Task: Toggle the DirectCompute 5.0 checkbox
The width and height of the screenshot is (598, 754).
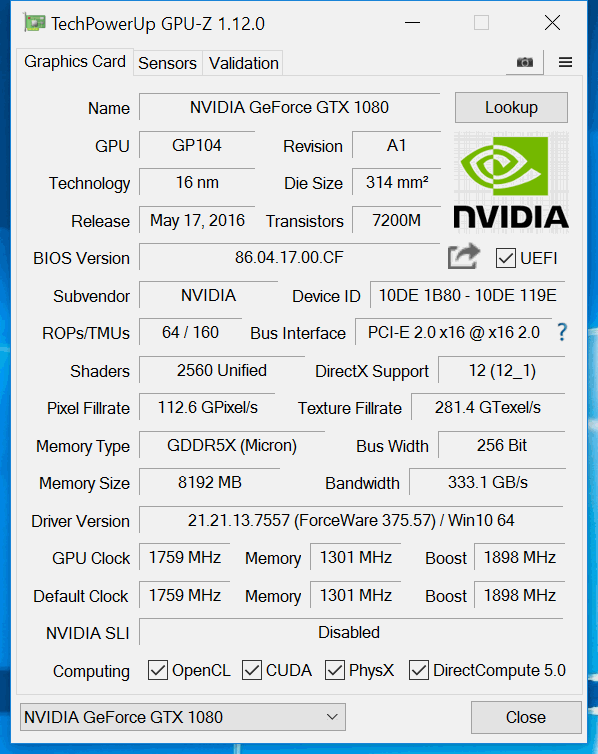Action: 419,670
